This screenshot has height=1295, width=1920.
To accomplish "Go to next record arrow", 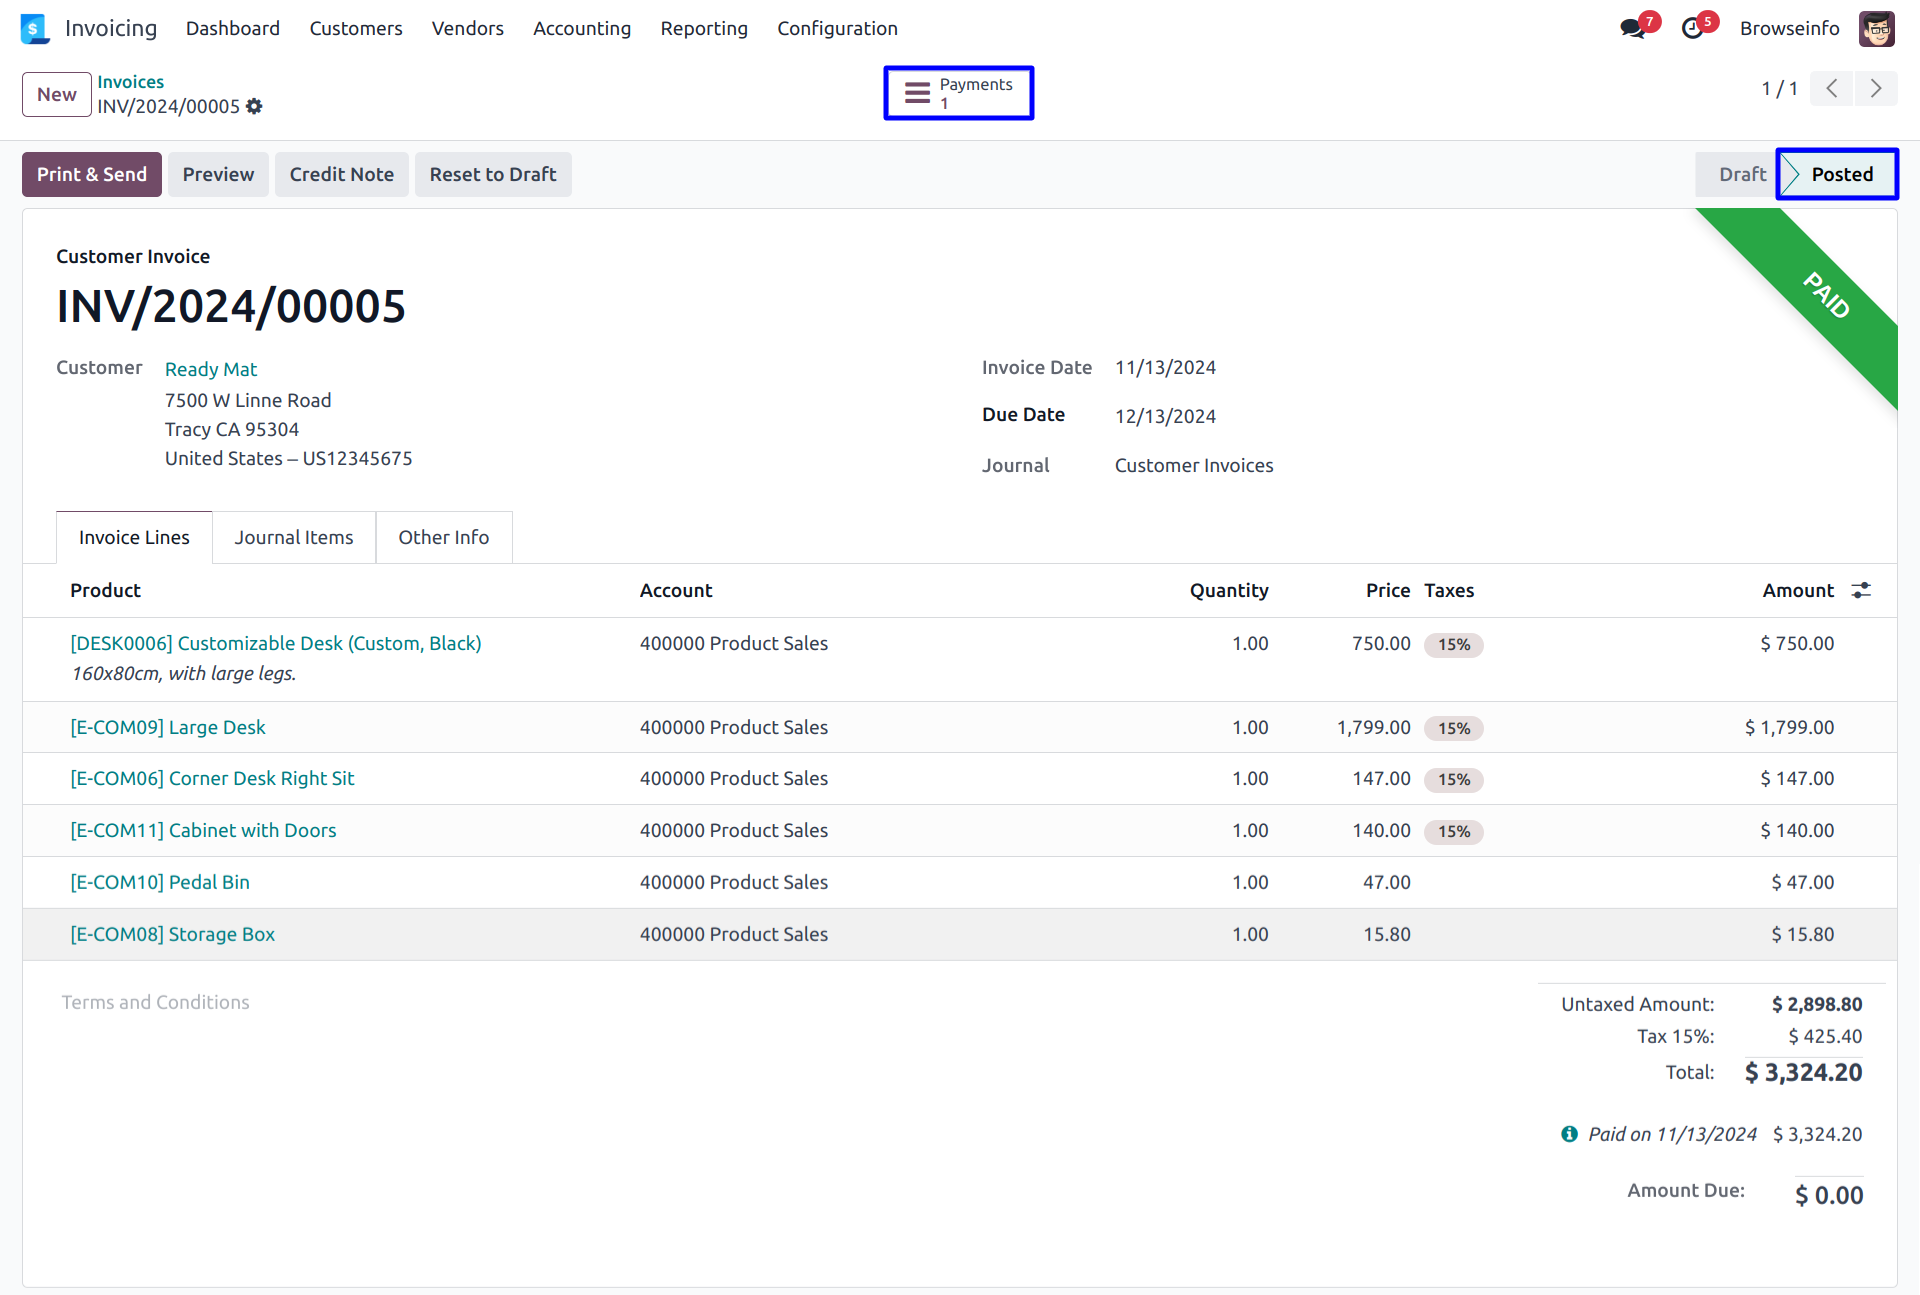I will 1876,88.
